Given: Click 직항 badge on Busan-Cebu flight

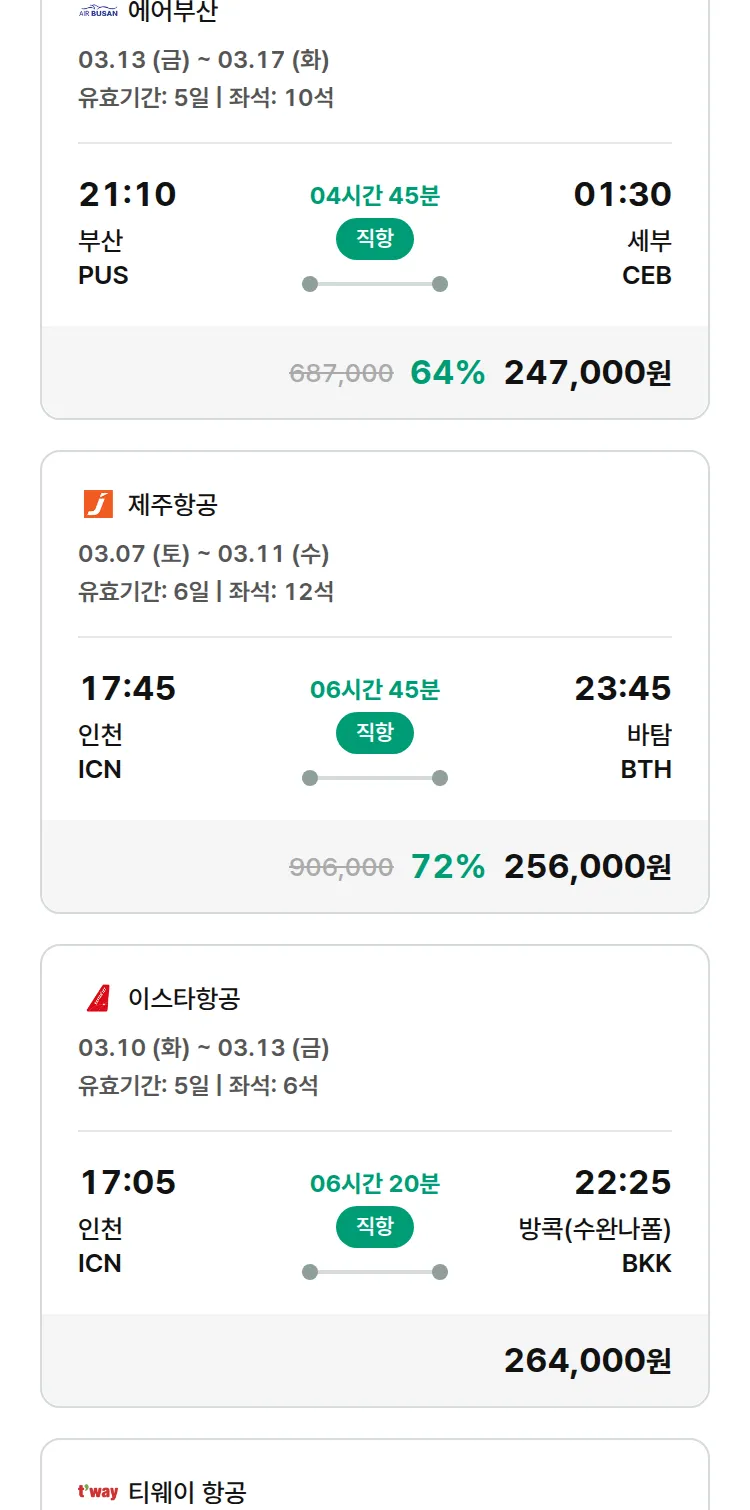Looking at the screenshot, I should coord(375,239).
